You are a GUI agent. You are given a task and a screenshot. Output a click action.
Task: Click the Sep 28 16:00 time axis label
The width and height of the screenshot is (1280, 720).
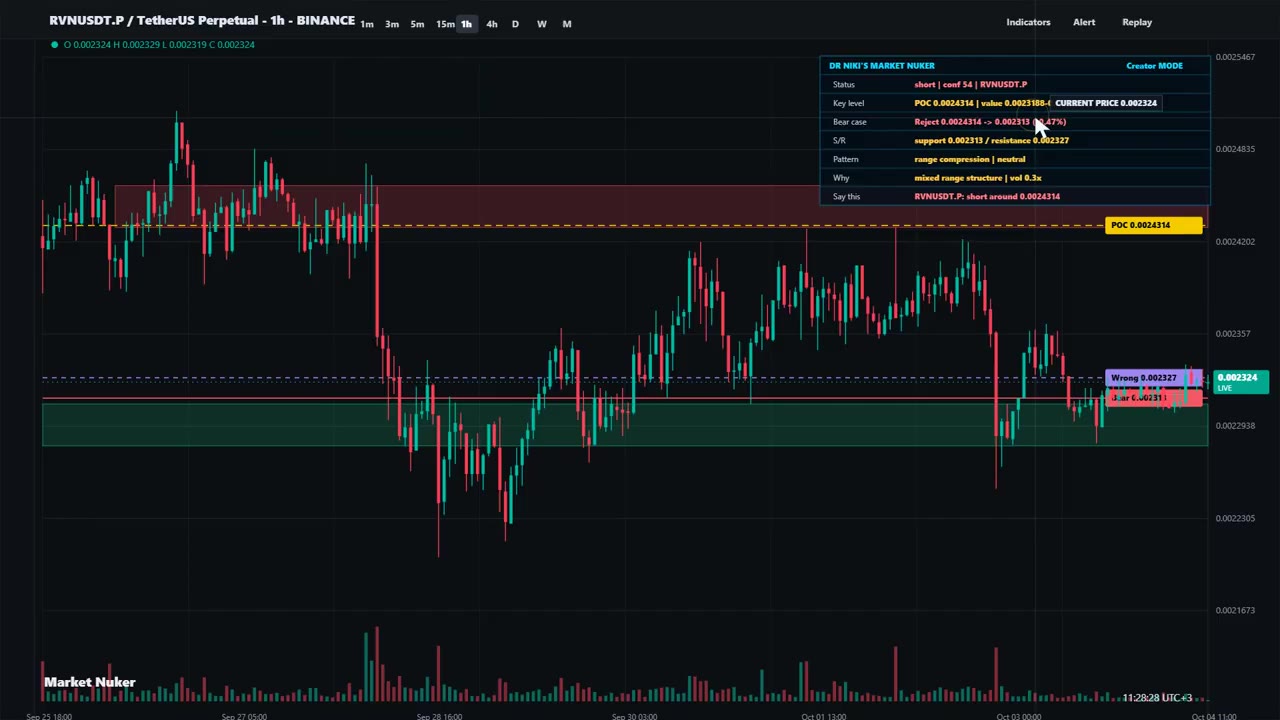439,716
